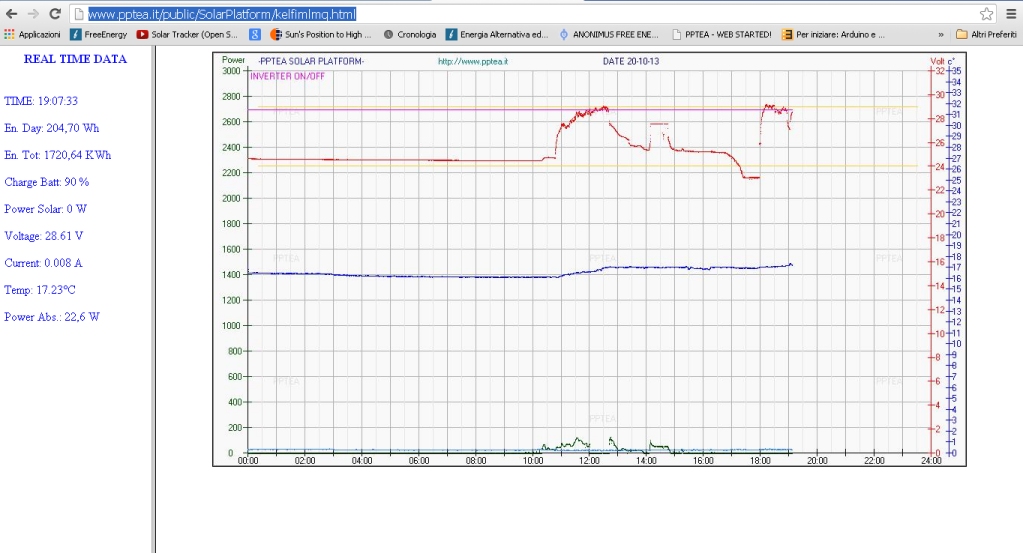Click the En. Tot: 1720,64 KWh value

[57, 155]
